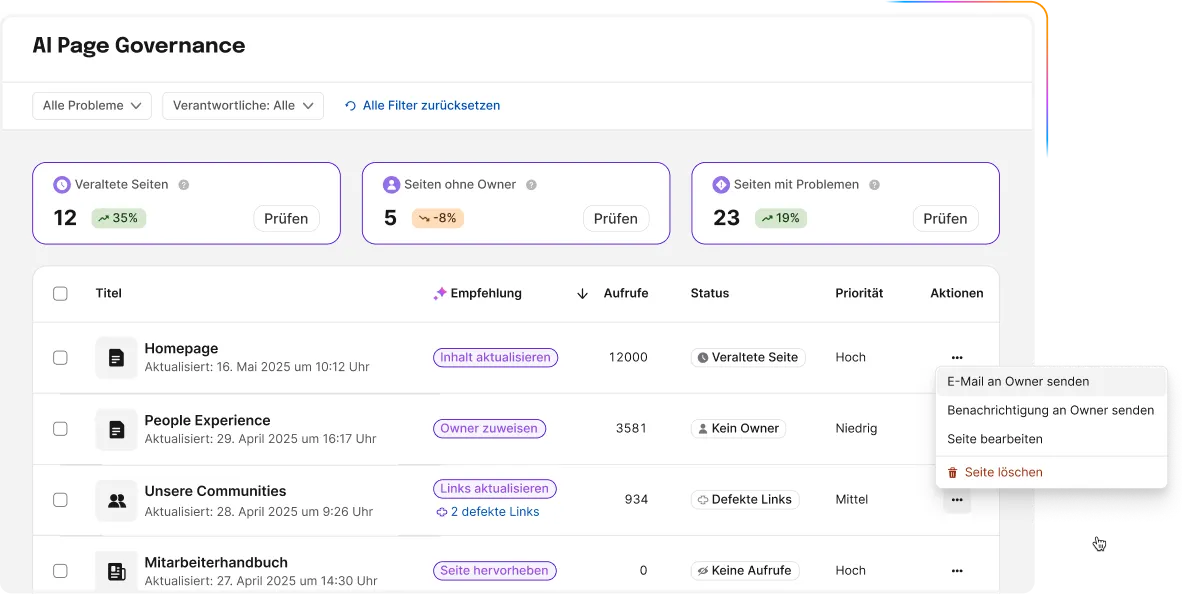The width and height of the screenshot is (1182, 594).
Task: Click the diamond icon on Seiten mit Problemen card
Action: pyautogui.click(x=720, y=184)
